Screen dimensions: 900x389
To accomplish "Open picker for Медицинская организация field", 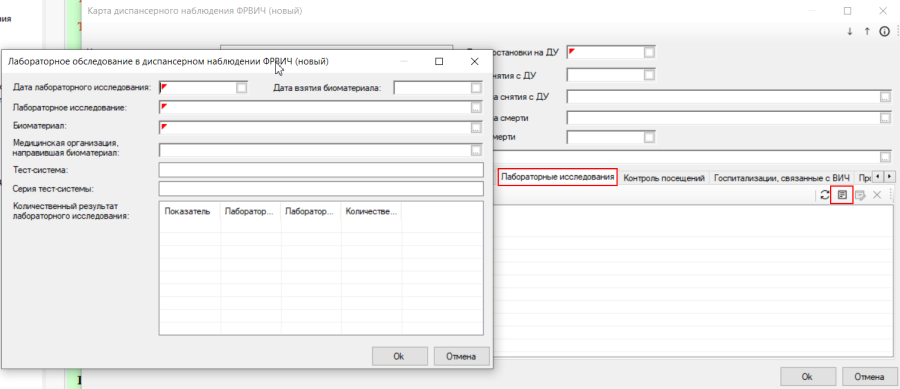I will (x=476, y=150).
